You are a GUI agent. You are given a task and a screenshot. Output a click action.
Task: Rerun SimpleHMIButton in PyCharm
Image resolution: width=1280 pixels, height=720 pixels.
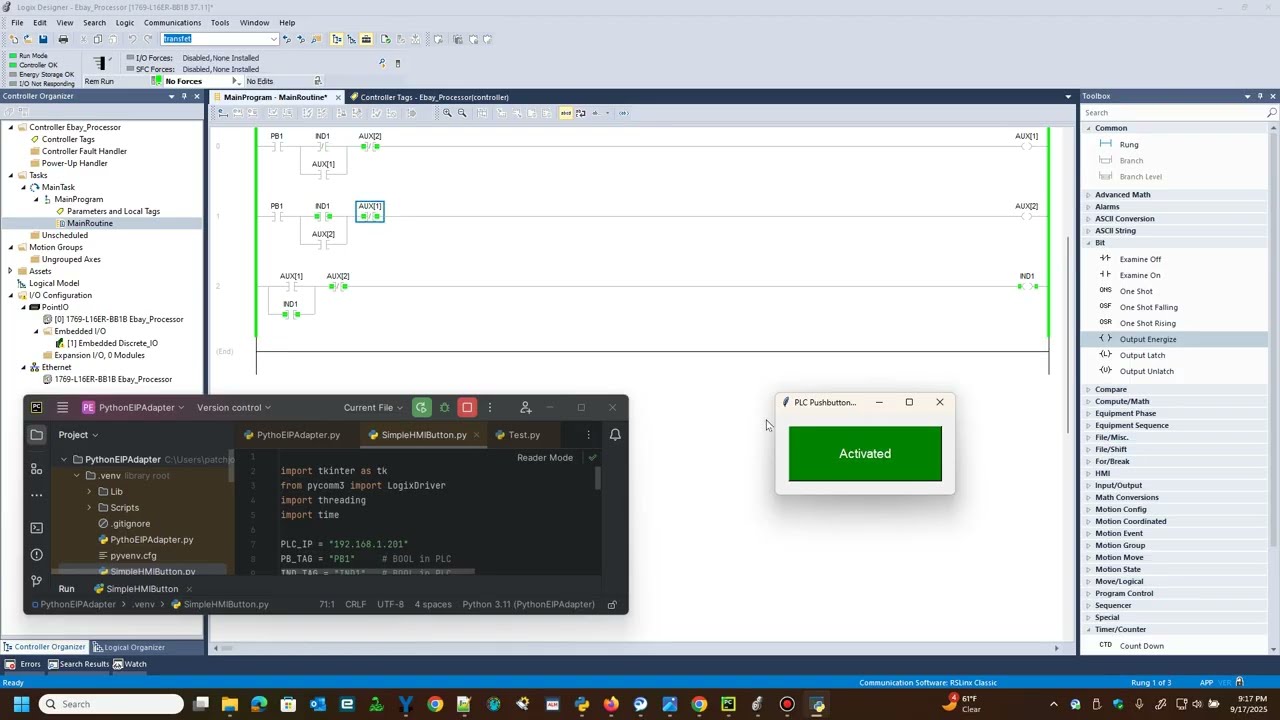[x=421, y=407]
